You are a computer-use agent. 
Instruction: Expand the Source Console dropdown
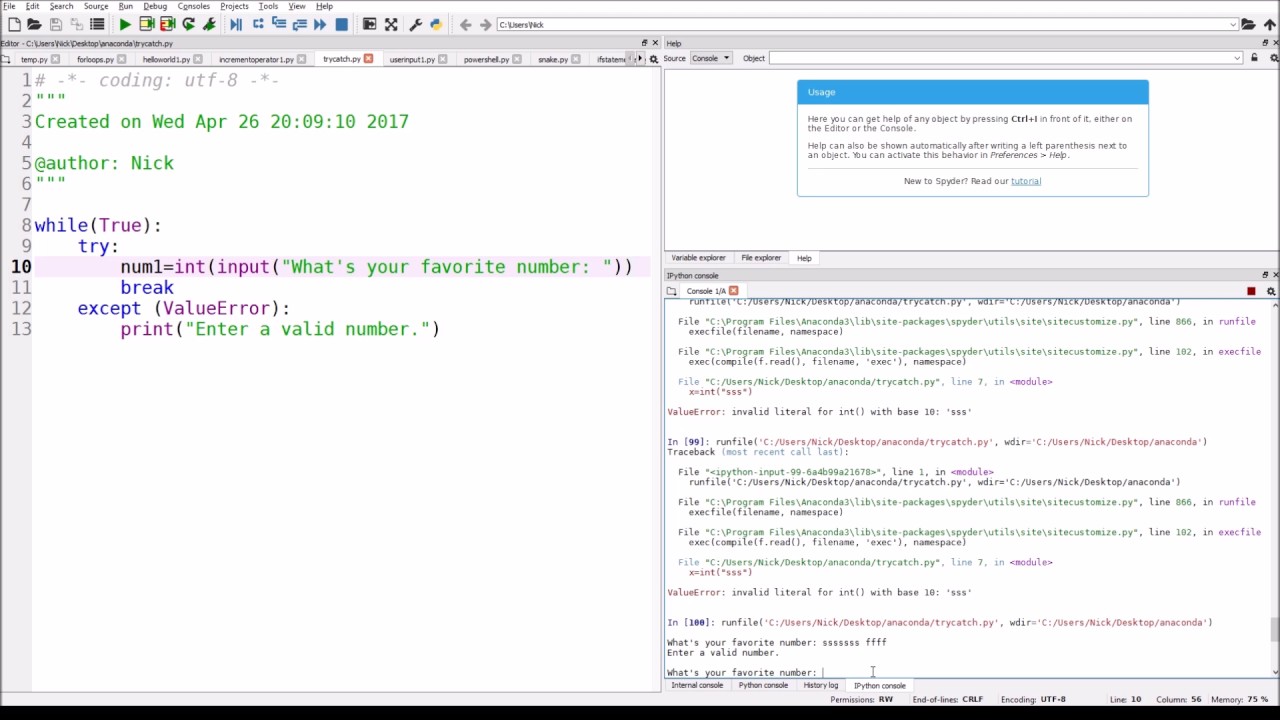click(711, 58)
